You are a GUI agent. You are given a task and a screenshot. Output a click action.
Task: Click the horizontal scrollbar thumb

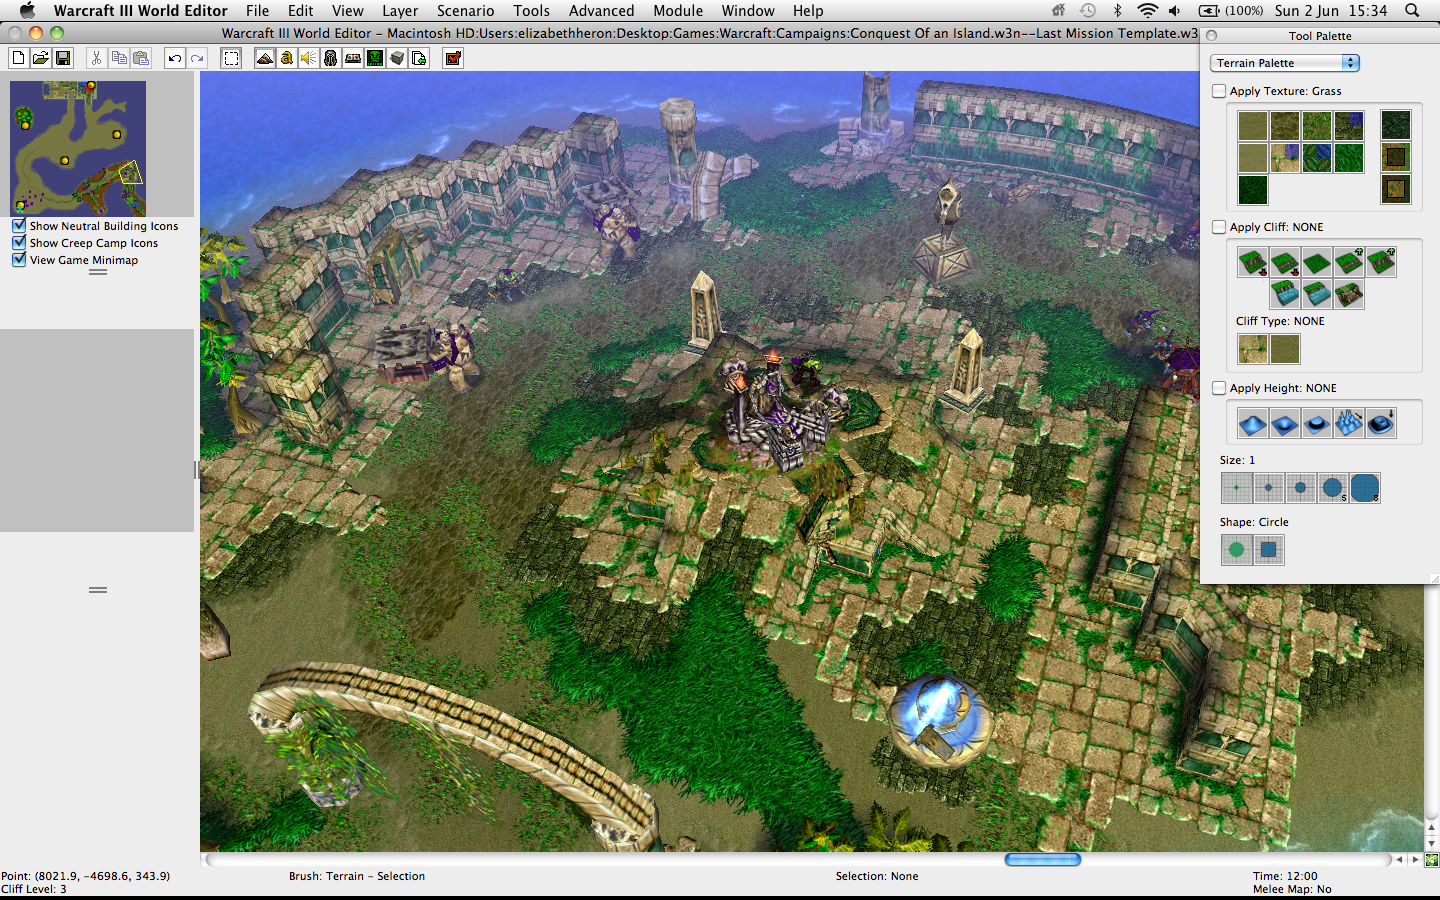click(1043, 859)
